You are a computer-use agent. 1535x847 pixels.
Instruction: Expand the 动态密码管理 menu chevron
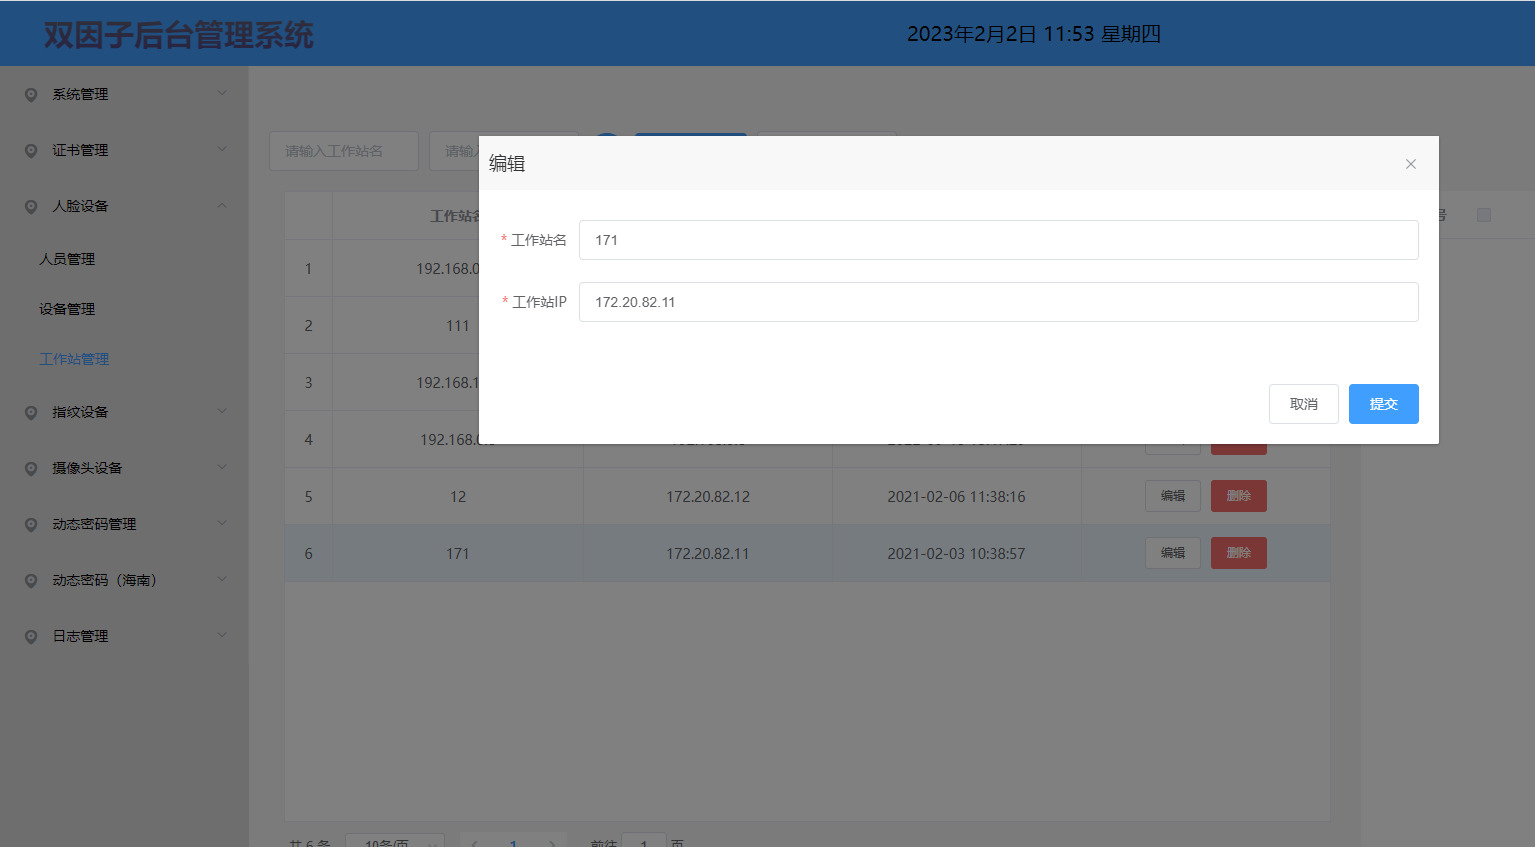coord(222,523)
